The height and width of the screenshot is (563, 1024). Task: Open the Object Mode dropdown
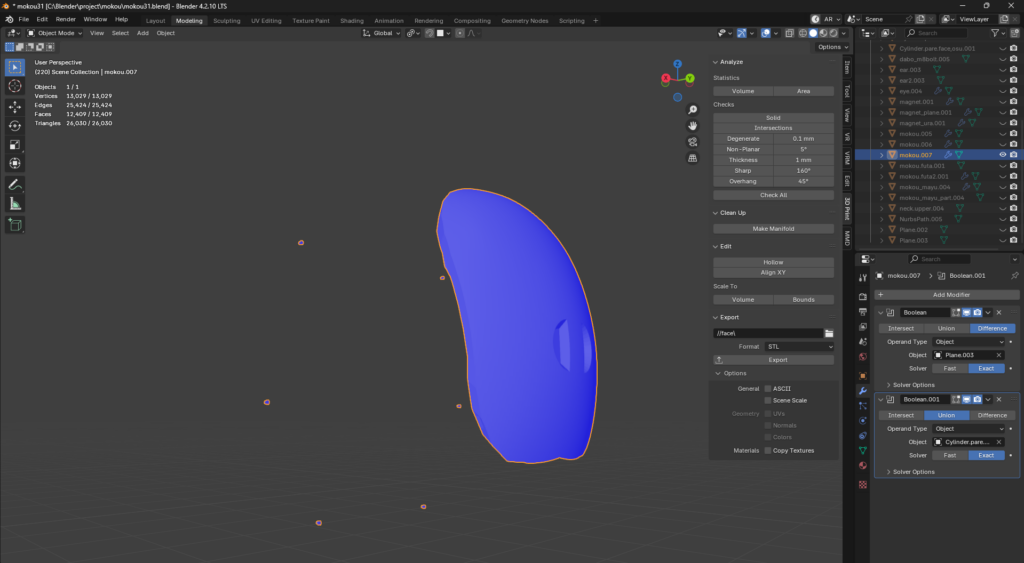coord(55,33)
